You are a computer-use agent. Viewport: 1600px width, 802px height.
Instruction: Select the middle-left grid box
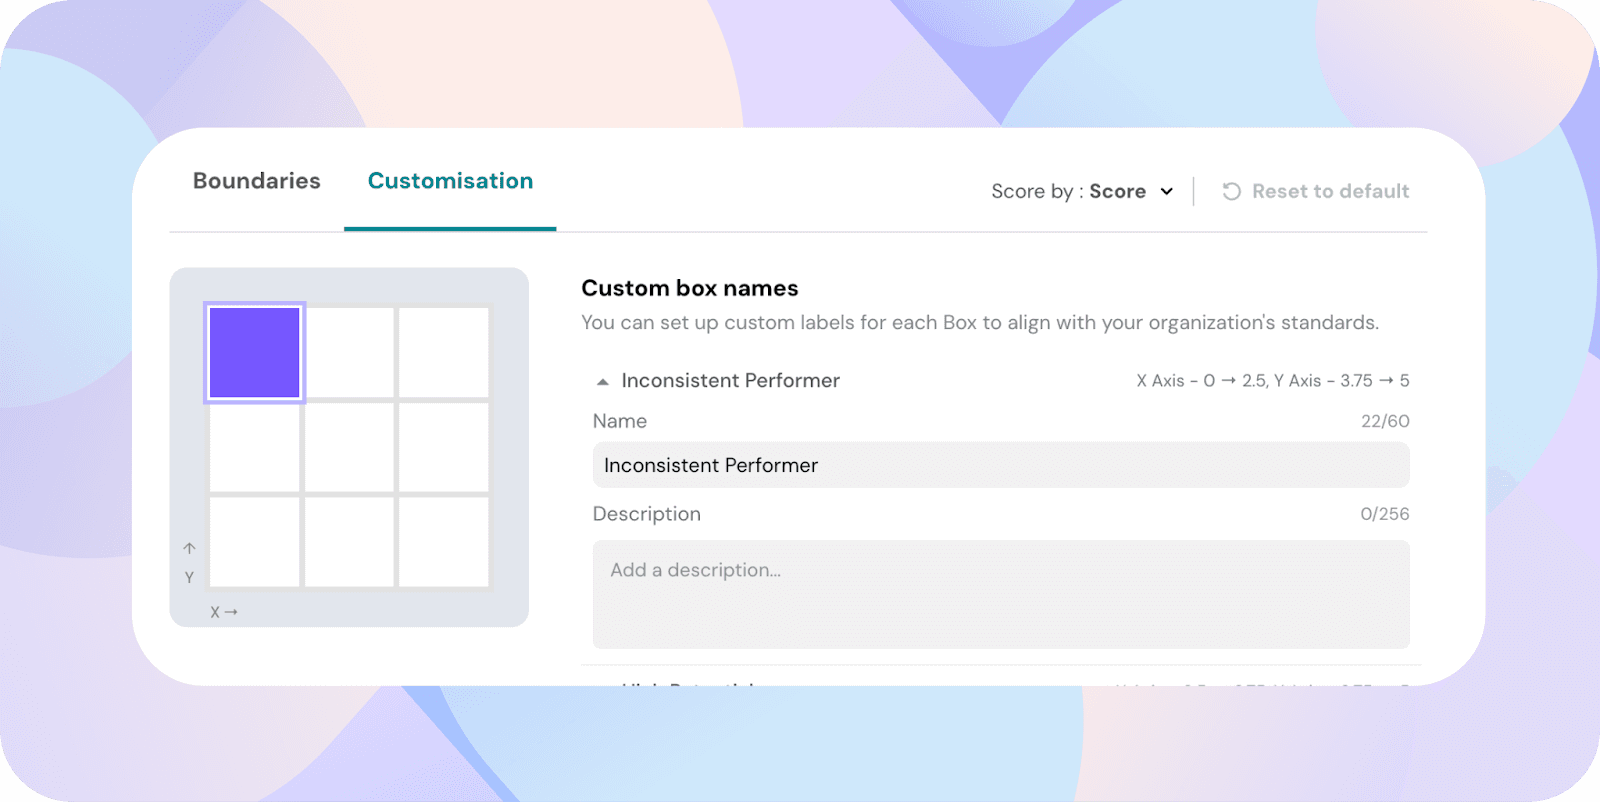click(x=254, y=447)
